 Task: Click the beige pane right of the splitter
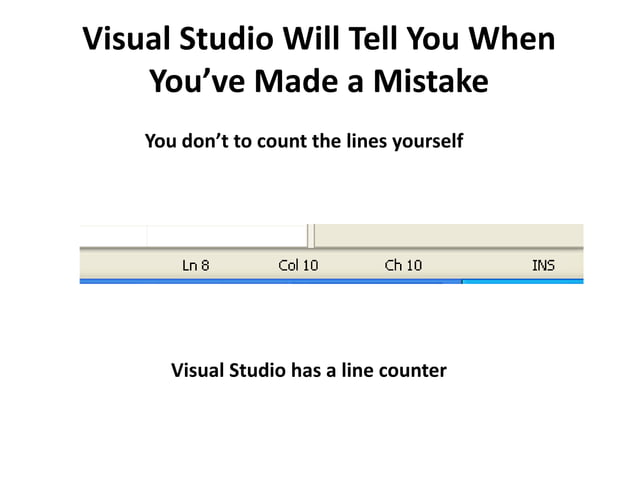[449, 236]
